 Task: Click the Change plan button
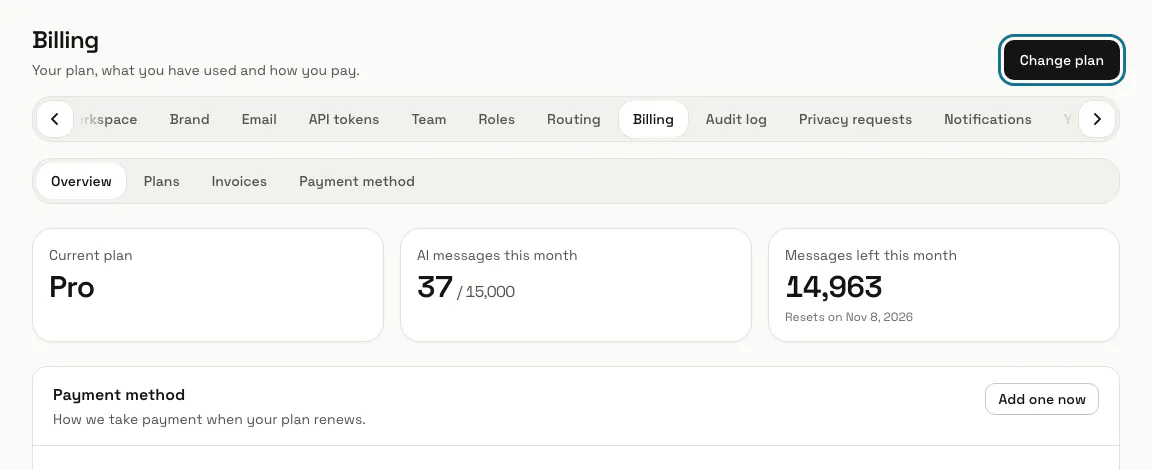coord(1062,60)
